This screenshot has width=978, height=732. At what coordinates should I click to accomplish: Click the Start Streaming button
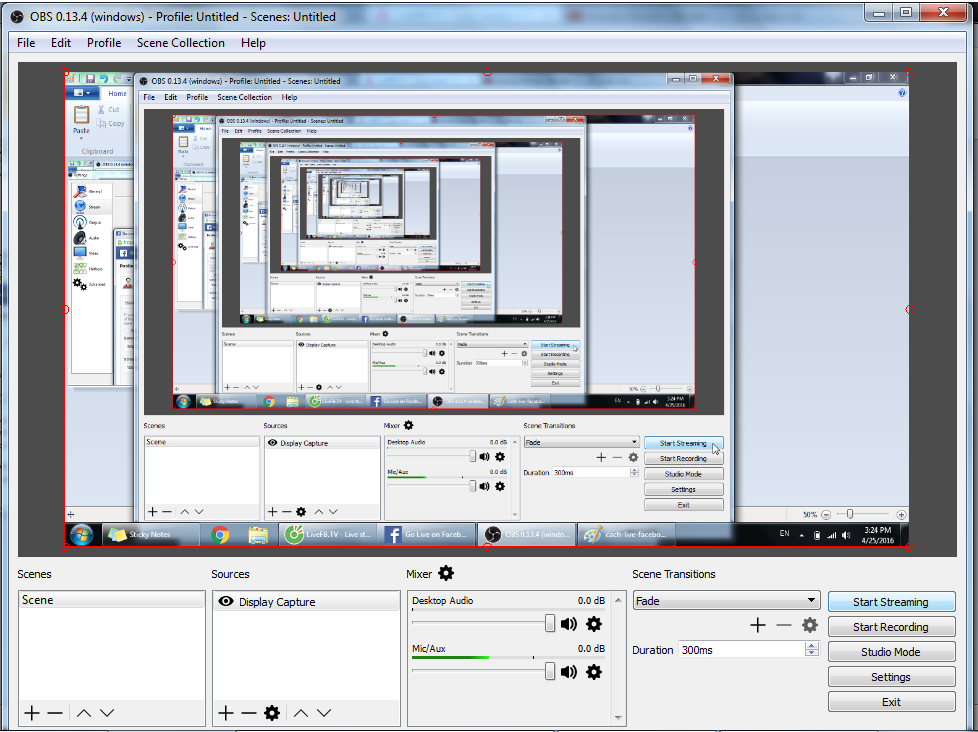click(890, 602)
